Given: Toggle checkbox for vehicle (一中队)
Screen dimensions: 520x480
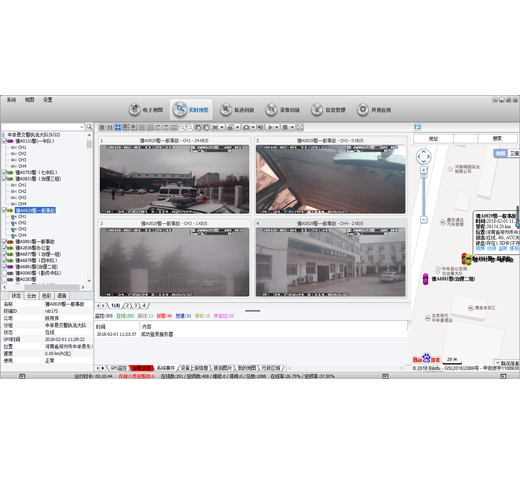Looking at the screenshot, I should [5, 141].
